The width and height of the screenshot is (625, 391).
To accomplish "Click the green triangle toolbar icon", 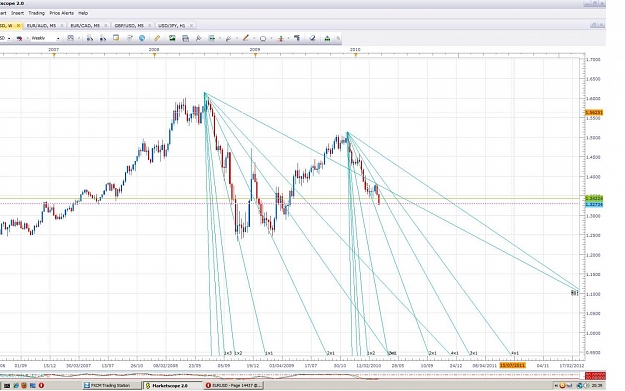I will (327, 38).
